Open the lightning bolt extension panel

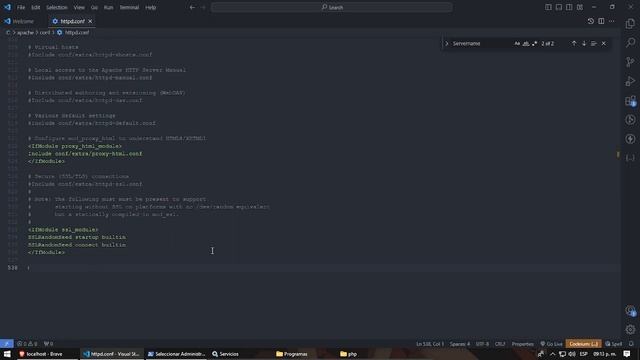pyautogui.click(x=630, y=139)
